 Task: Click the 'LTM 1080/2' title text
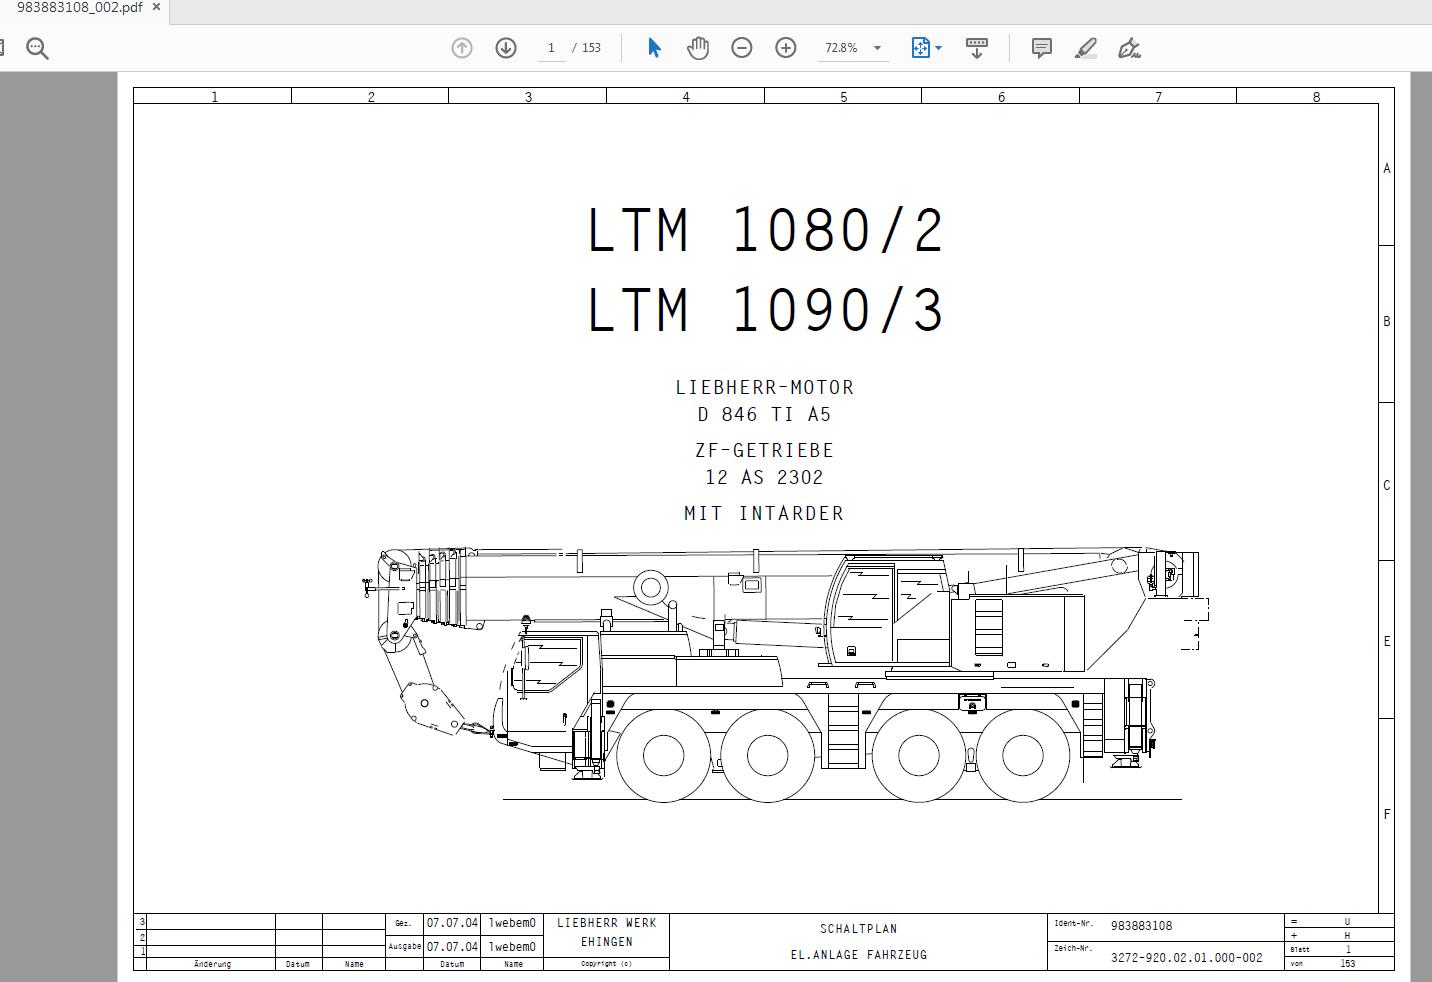[x=765, y=231]
